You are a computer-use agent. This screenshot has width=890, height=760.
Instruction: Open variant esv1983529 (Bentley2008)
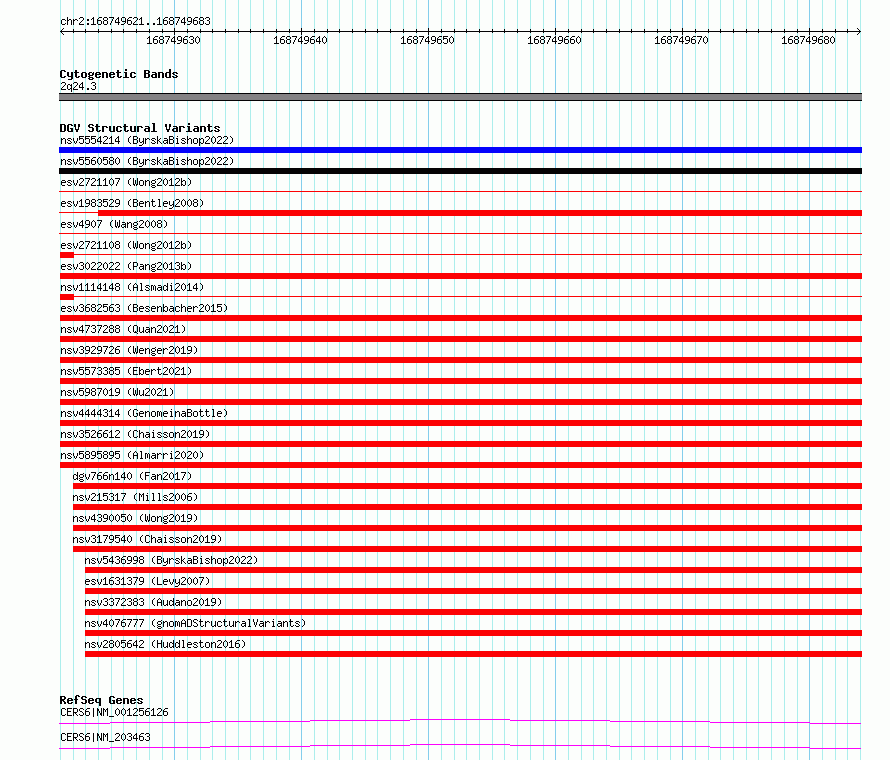pos(132,203)
